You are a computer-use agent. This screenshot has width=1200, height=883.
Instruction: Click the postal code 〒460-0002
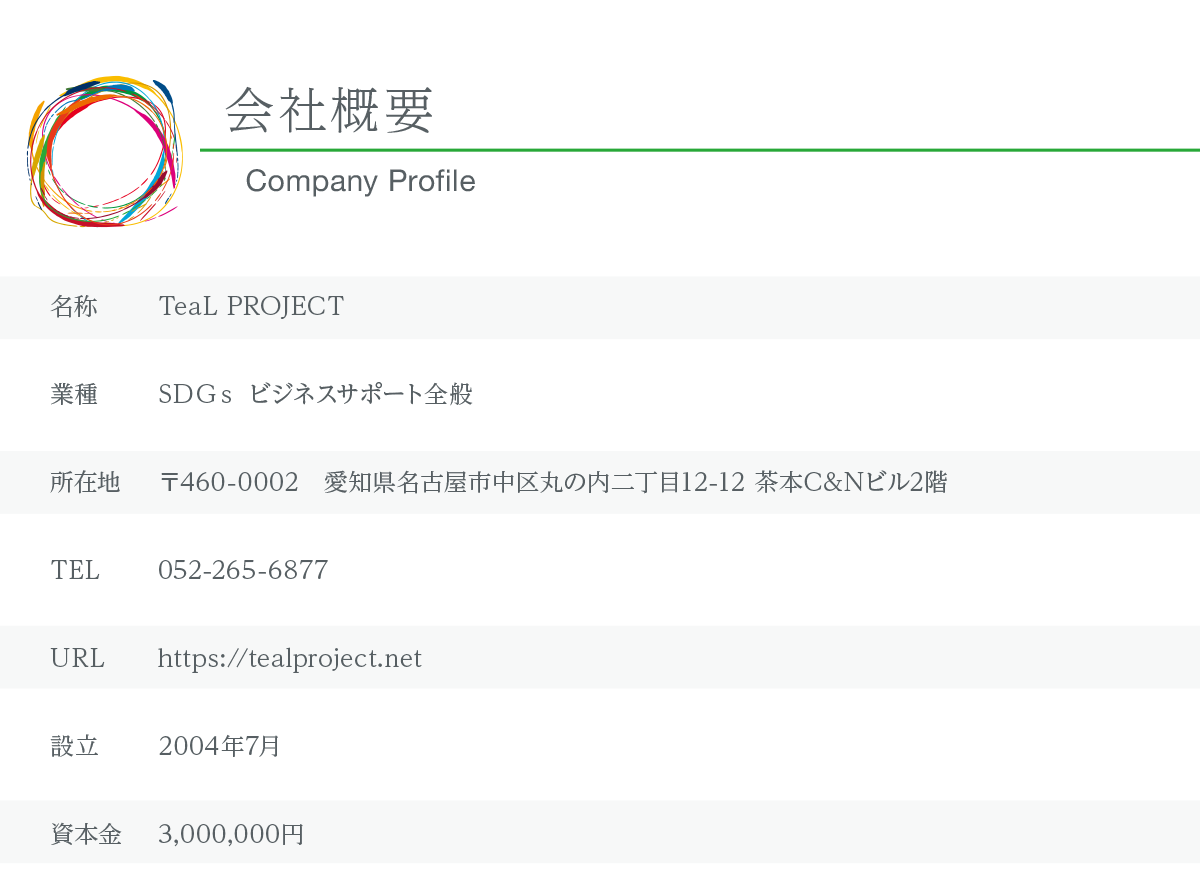pyautogui.click(x=229, y=483)
